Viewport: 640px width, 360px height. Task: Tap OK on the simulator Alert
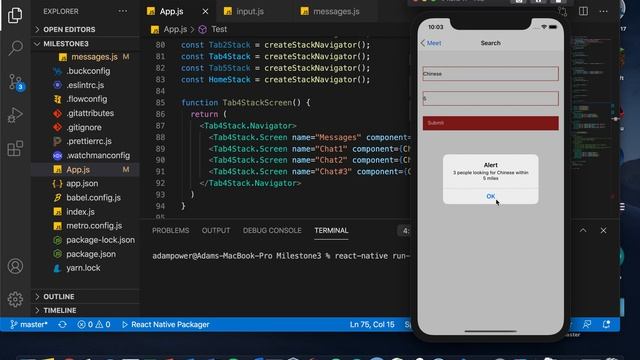coord(491,196)
